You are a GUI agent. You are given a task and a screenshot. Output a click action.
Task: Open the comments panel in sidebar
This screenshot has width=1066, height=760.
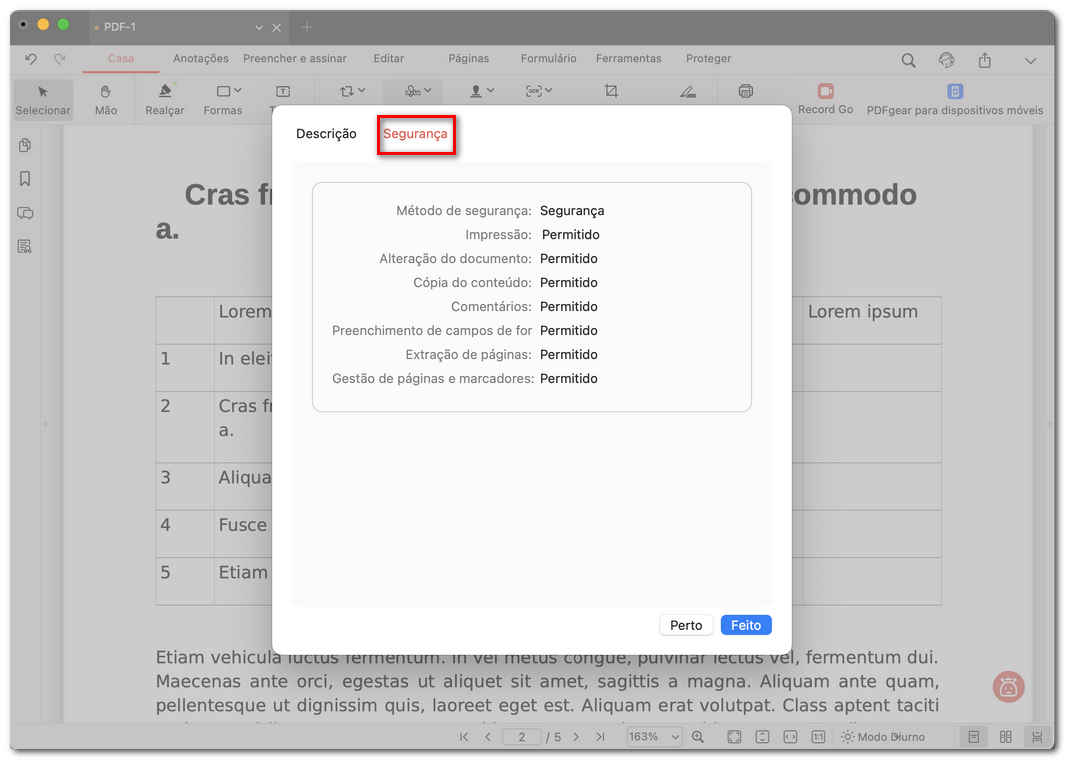pyautogui.click(x=22, y=213)
